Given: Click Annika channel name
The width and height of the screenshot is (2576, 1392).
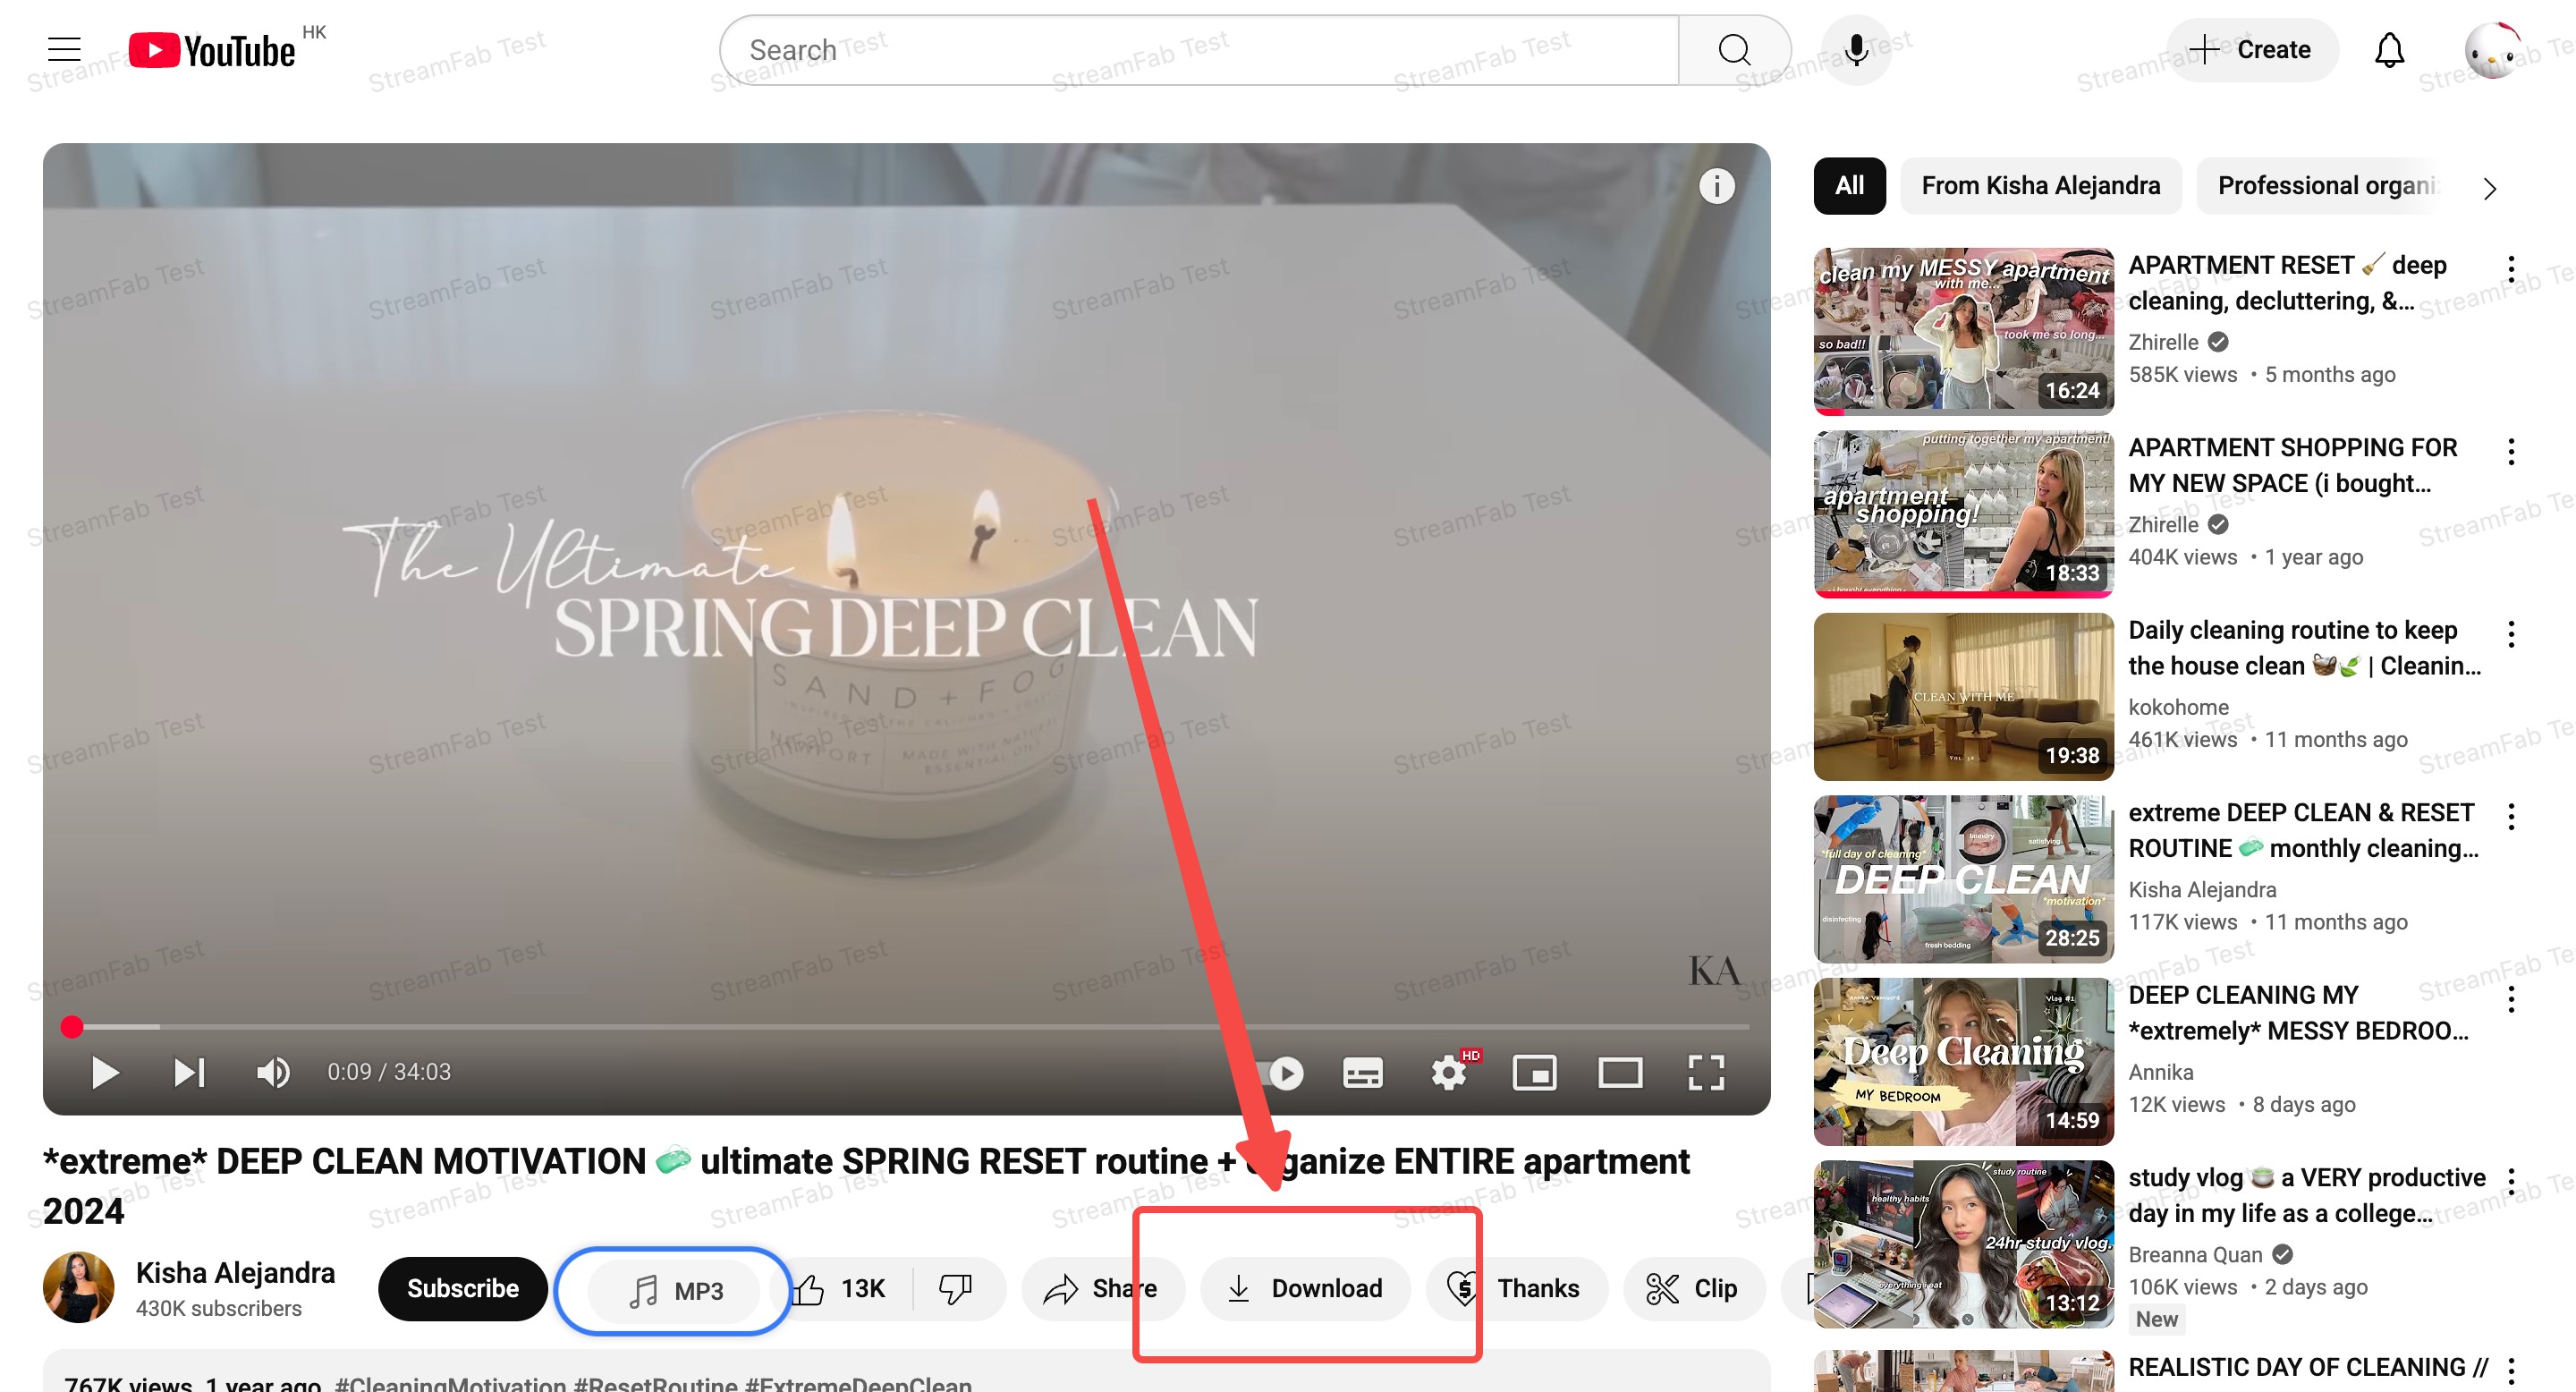Looking at the screenshot, I should [x=2160, y=1072].
